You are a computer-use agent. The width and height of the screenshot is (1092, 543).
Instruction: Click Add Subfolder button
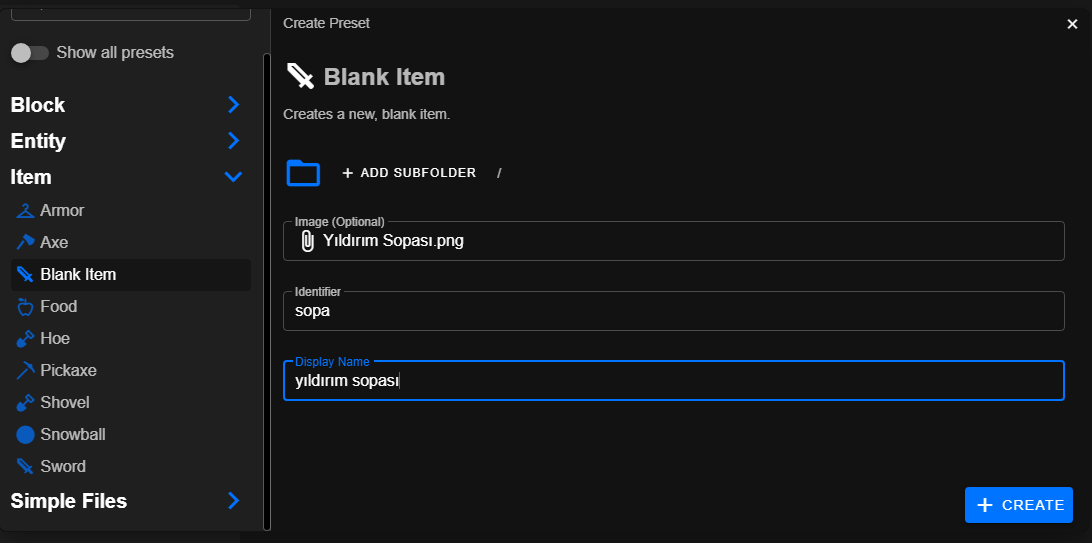[x=409, y=173]
